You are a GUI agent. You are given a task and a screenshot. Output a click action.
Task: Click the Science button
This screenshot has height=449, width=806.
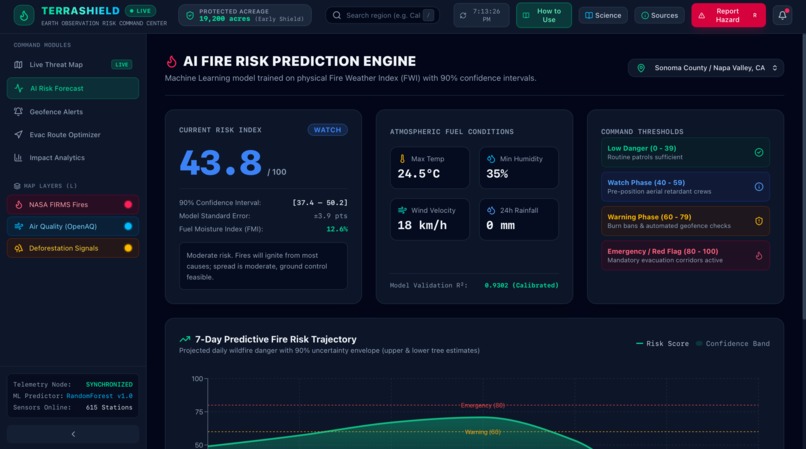click(603, 15)
